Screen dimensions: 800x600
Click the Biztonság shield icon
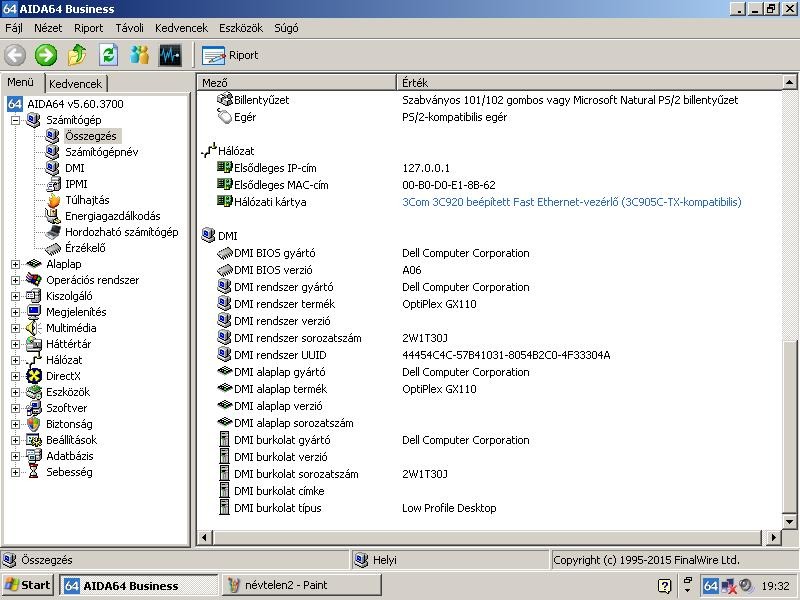[x=34, y=424]
